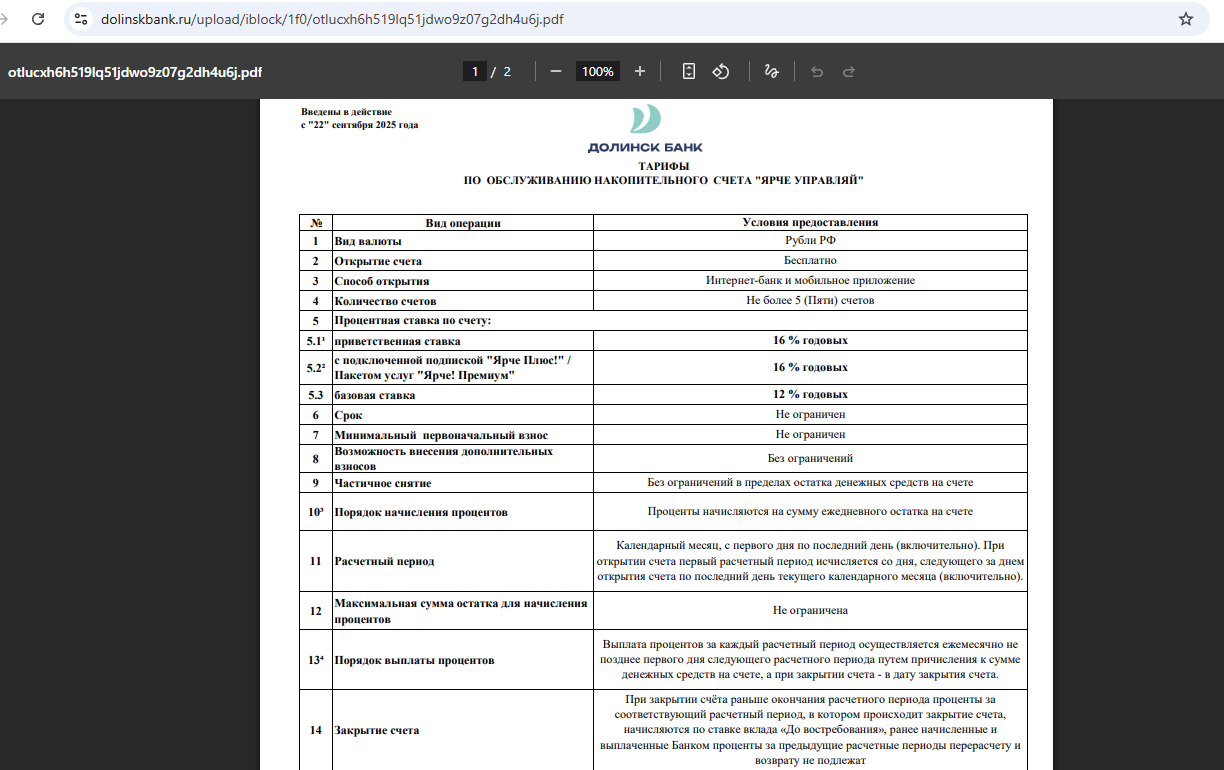Click the "Введены в действие" notice

[x=346, y=112]
